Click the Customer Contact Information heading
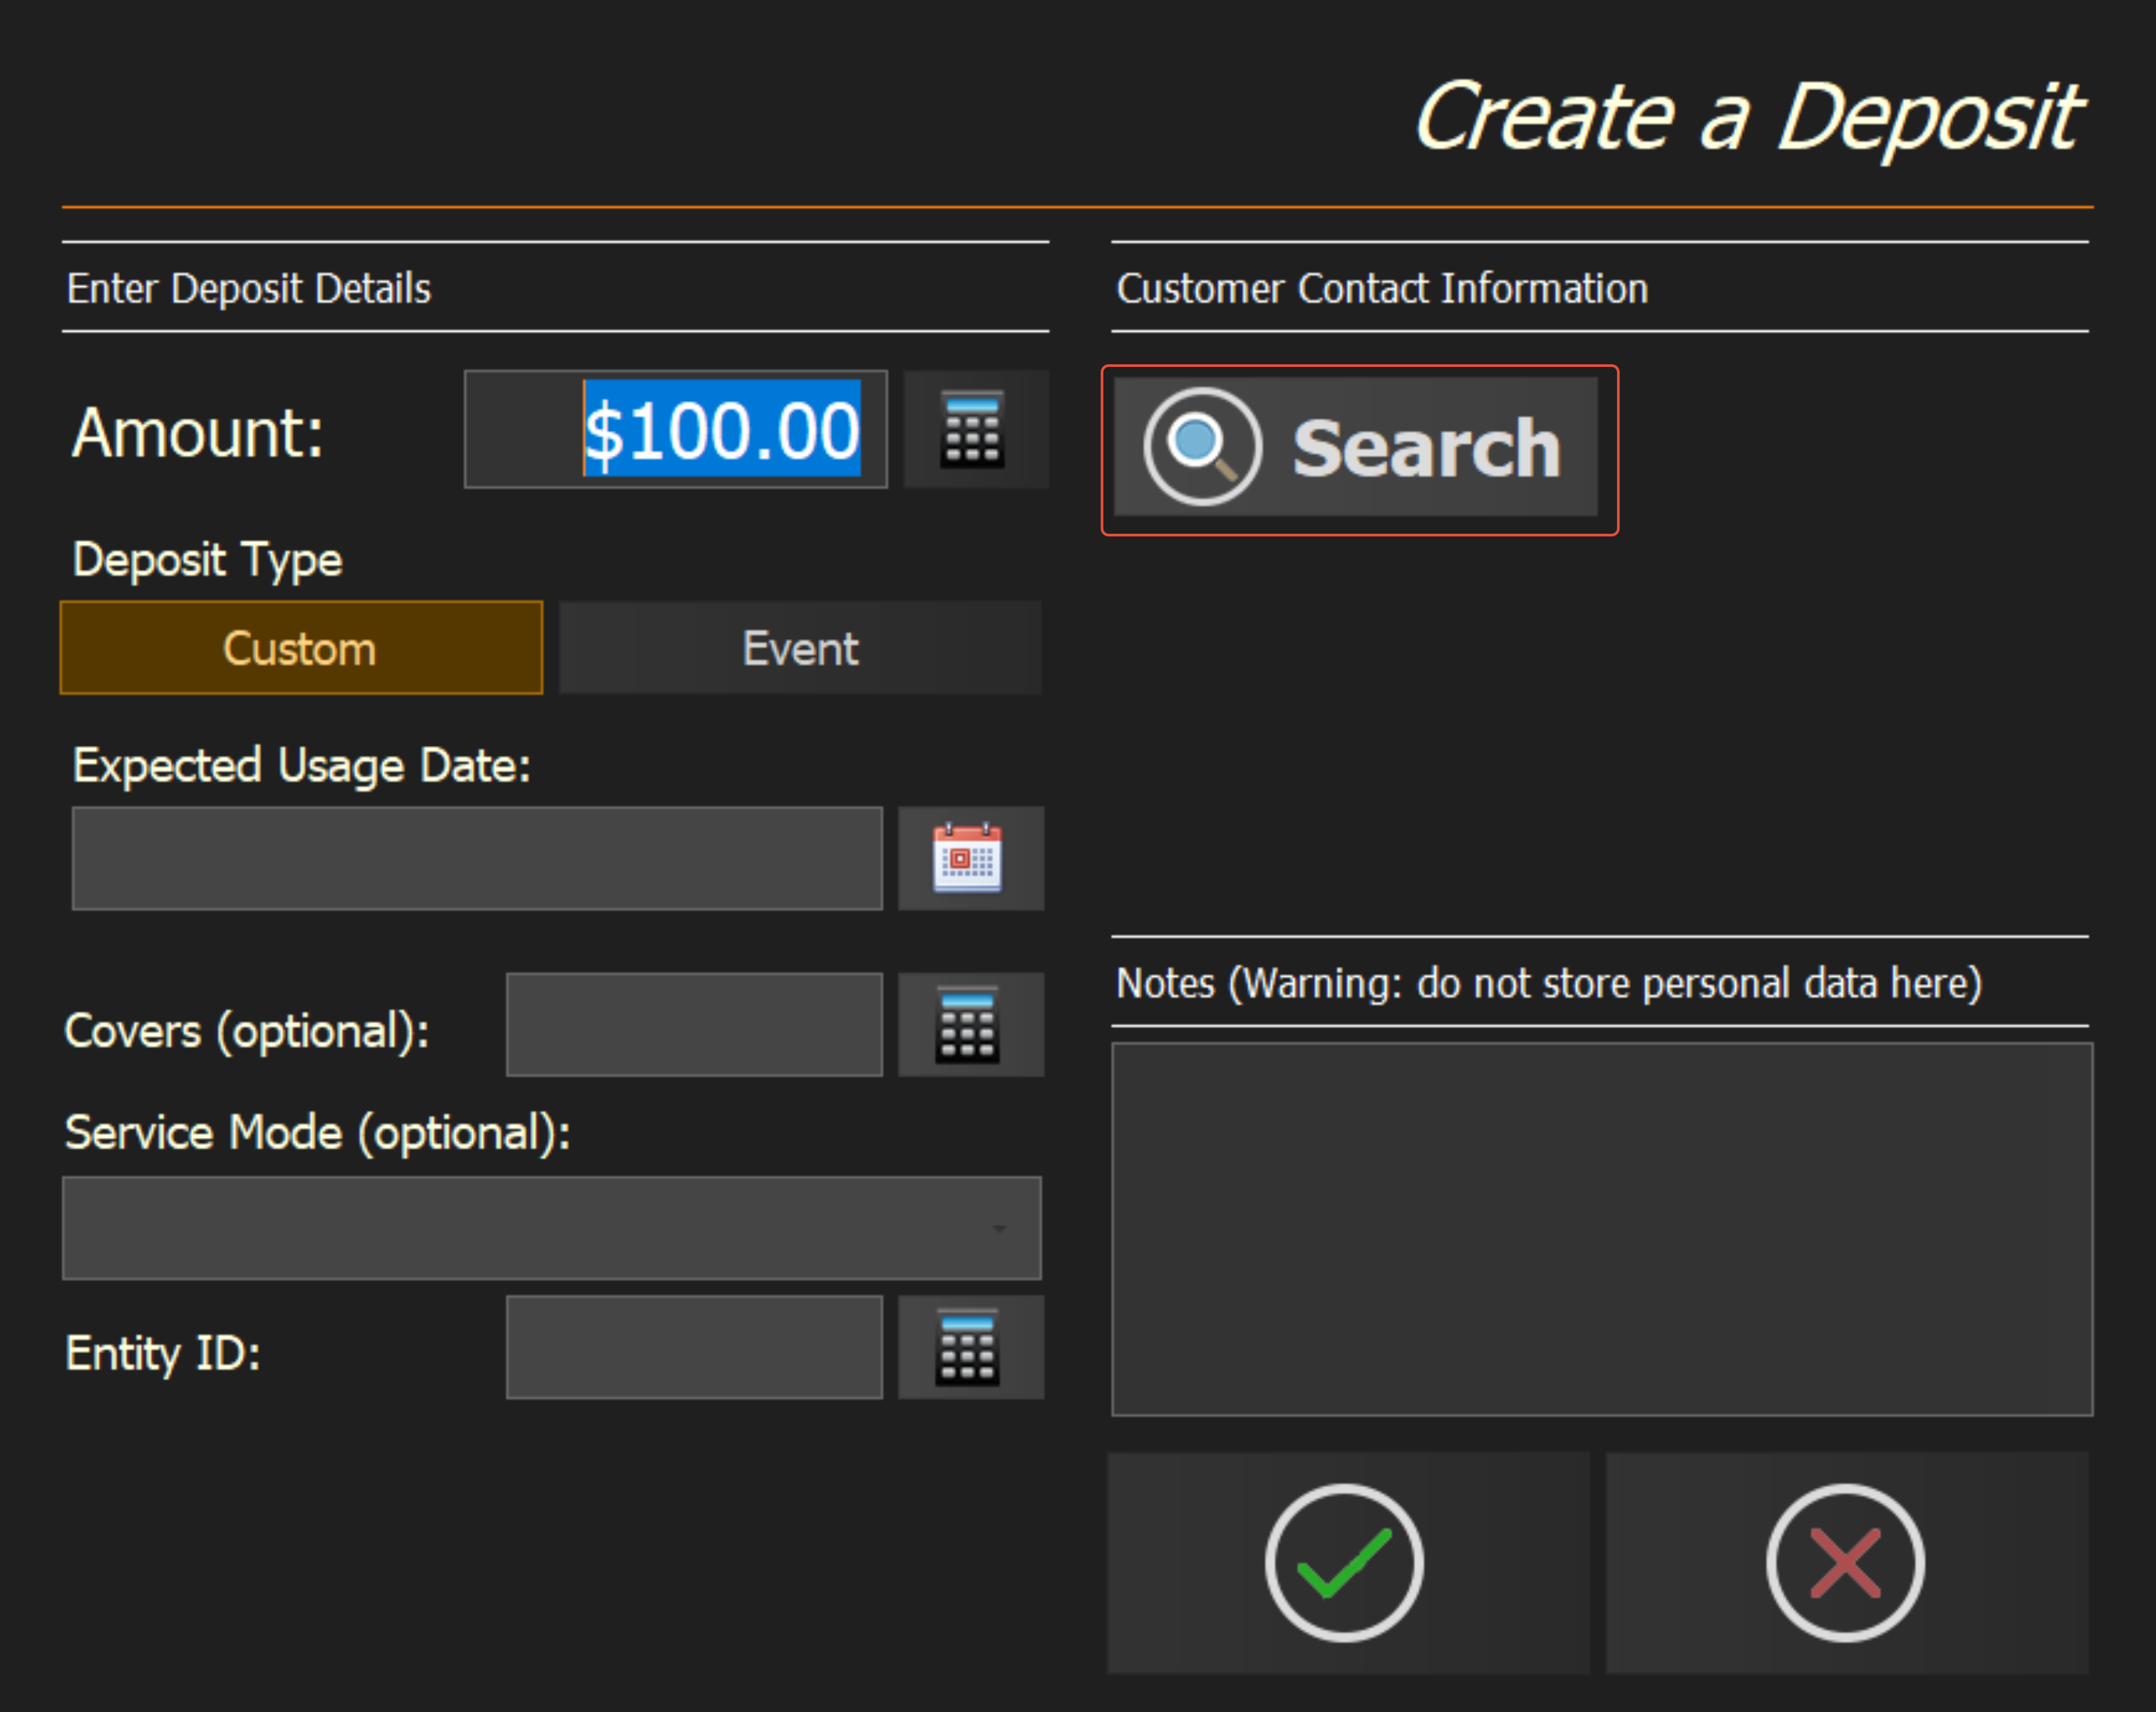The width and height of the screenshot is (2156, 1712). (x=1382, y=289)
